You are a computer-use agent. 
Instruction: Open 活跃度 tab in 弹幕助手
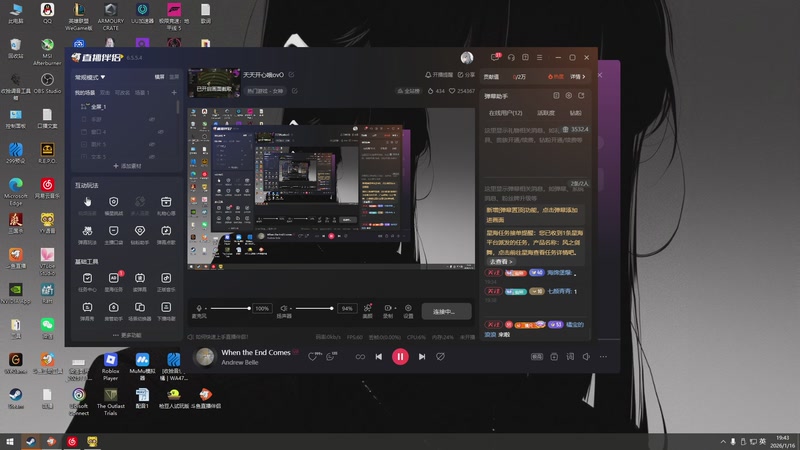click(x=546, y=113)
